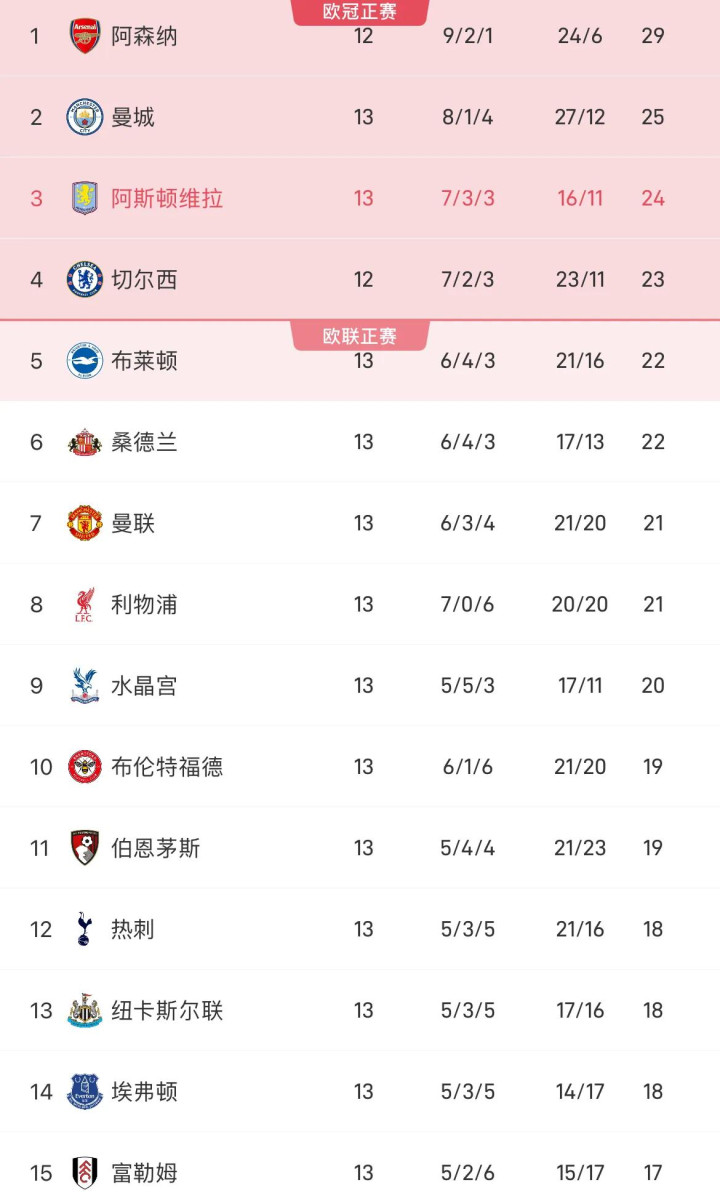Tap the Crystal Palace eagle badge
This screenshot has width=720, height=1193.
click(x=85, y=685)
